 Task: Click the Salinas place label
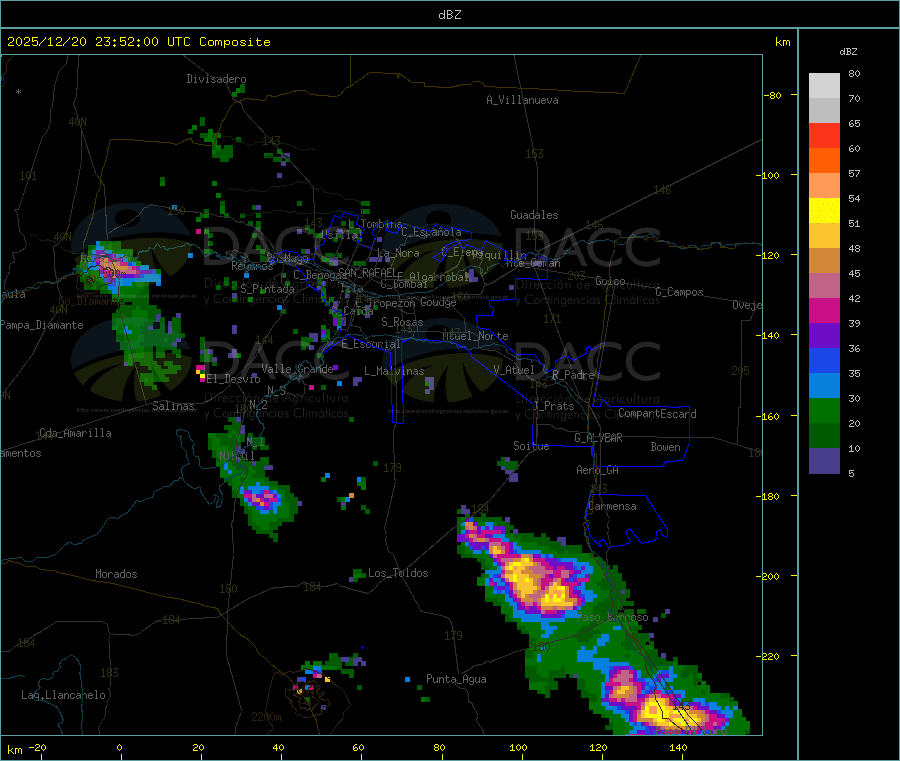(173, 406)
